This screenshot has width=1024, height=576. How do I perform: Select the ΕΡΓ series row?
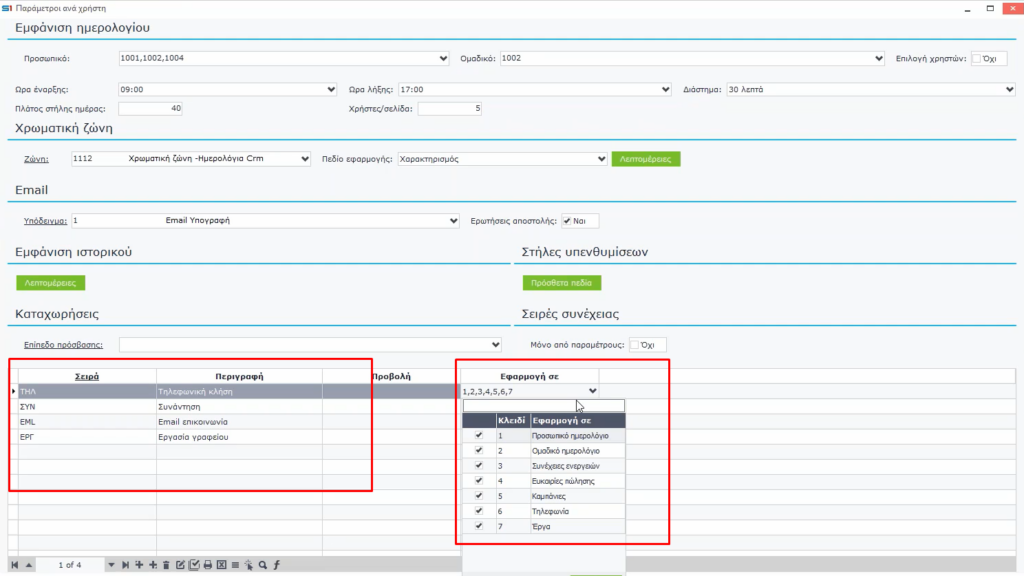pyautogui.click(x=87, y=437)
